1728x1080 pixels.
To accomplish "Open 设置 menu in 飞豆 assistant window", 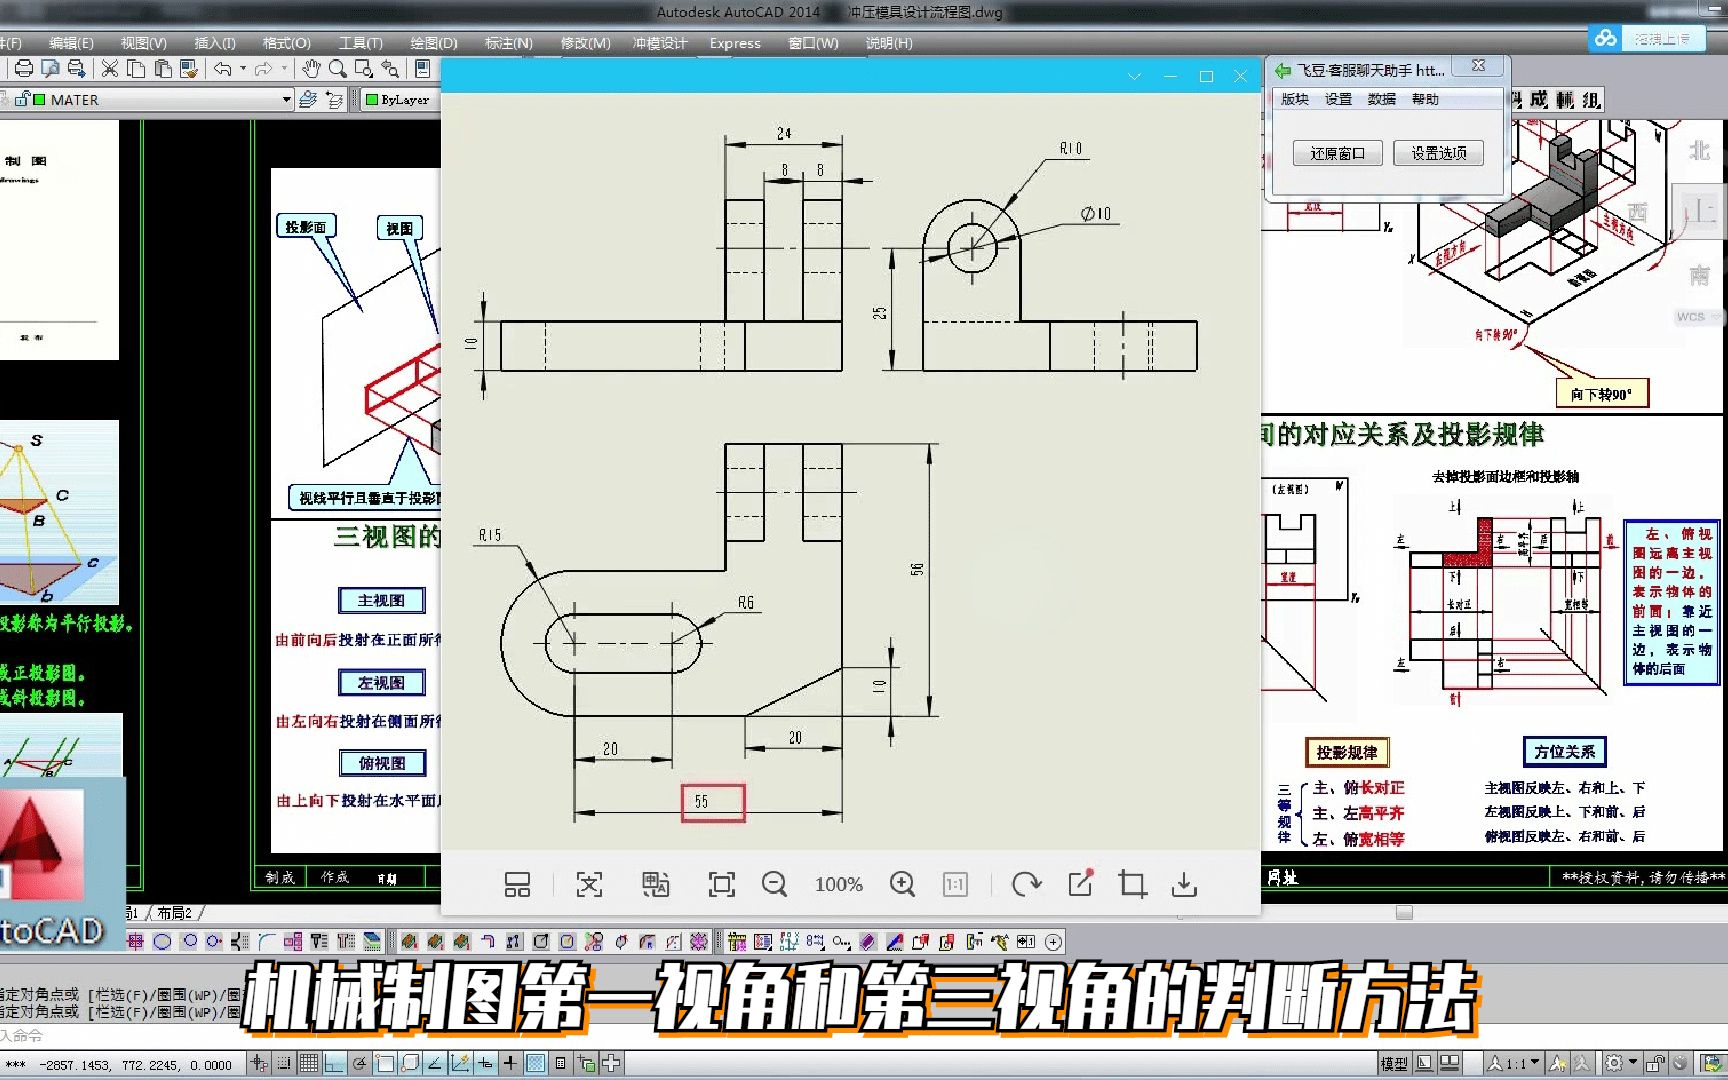I will point(1338,99).
